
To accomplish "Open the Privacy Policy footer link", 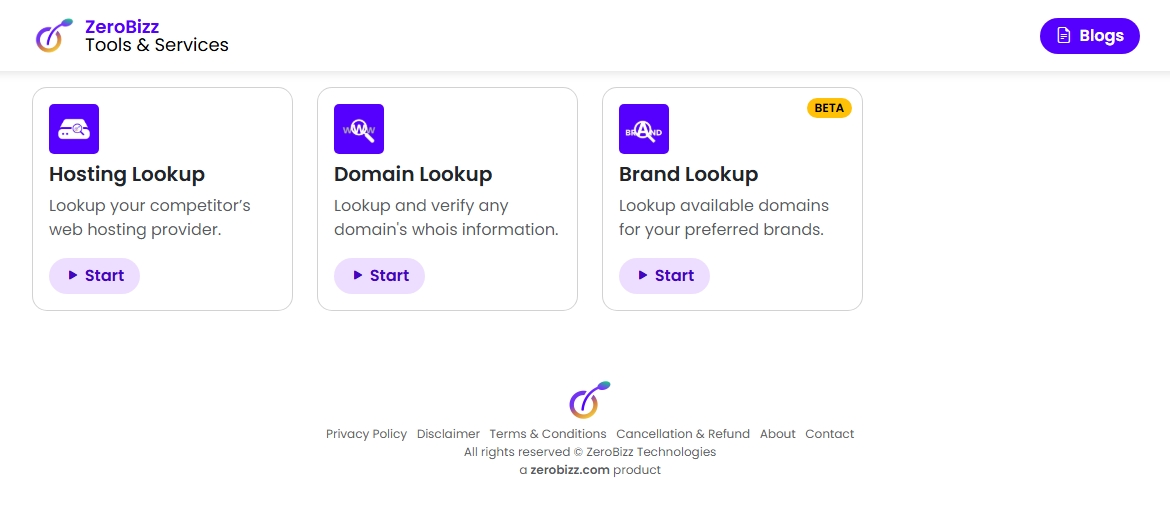I will point(366,434).
